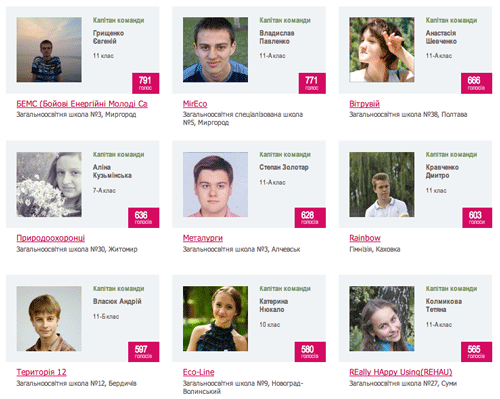The width and height of the screenshot is (500, 399).
Task: Click the photo of Владислав Павленко
Action: 215,50
